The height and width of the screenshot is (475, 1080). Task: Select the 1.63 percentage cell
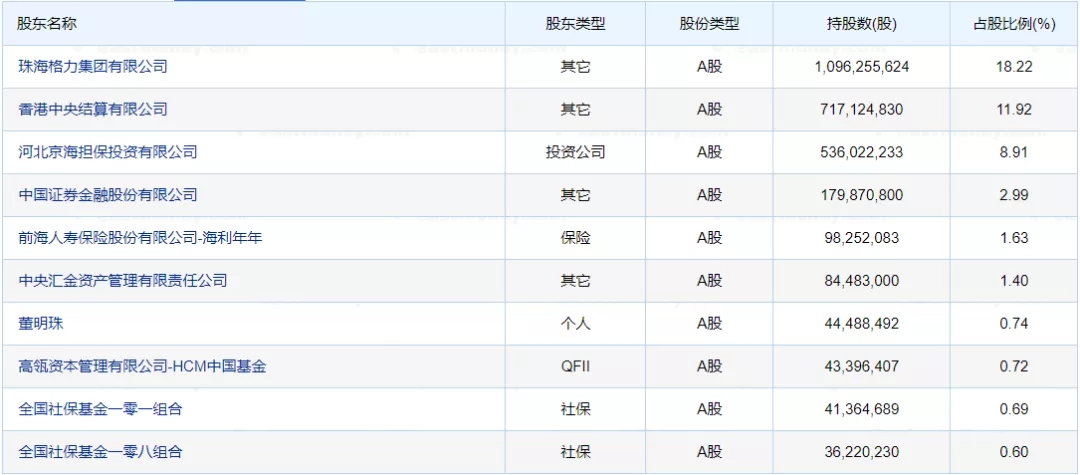tap(1013, 238)
